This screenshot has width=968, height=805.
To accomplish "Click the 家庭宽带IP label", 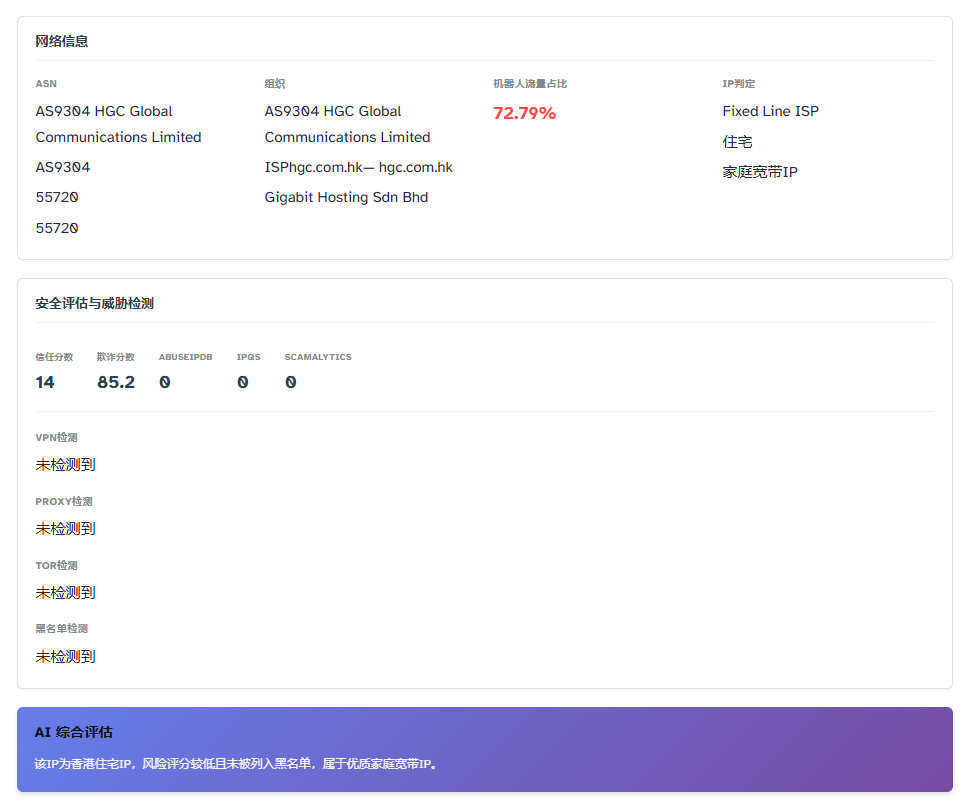I will coord(759,172).
